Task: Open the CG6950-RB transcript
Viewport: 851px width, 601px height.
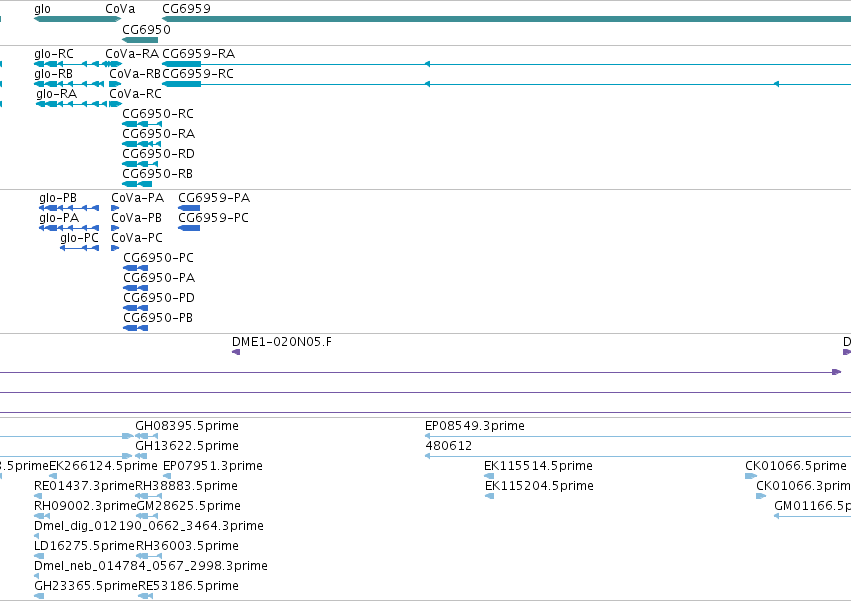Action: click(x=157, y=174)
